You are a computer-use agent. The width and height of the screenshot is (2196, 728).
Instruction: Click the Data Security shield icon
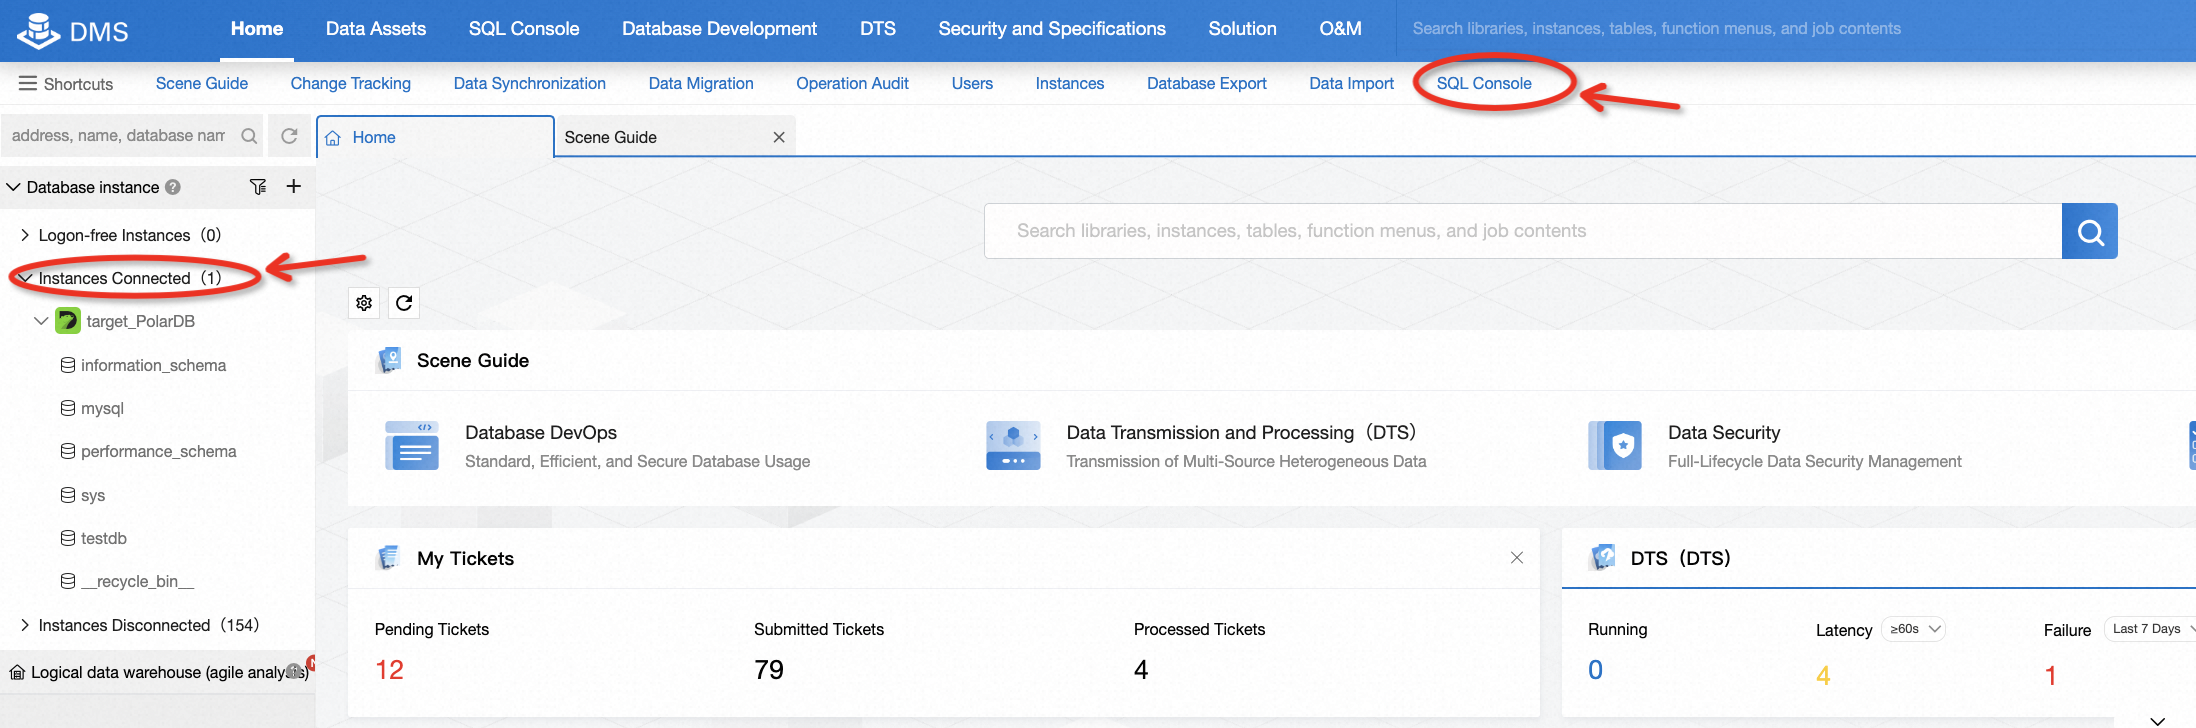[1615, 446]
